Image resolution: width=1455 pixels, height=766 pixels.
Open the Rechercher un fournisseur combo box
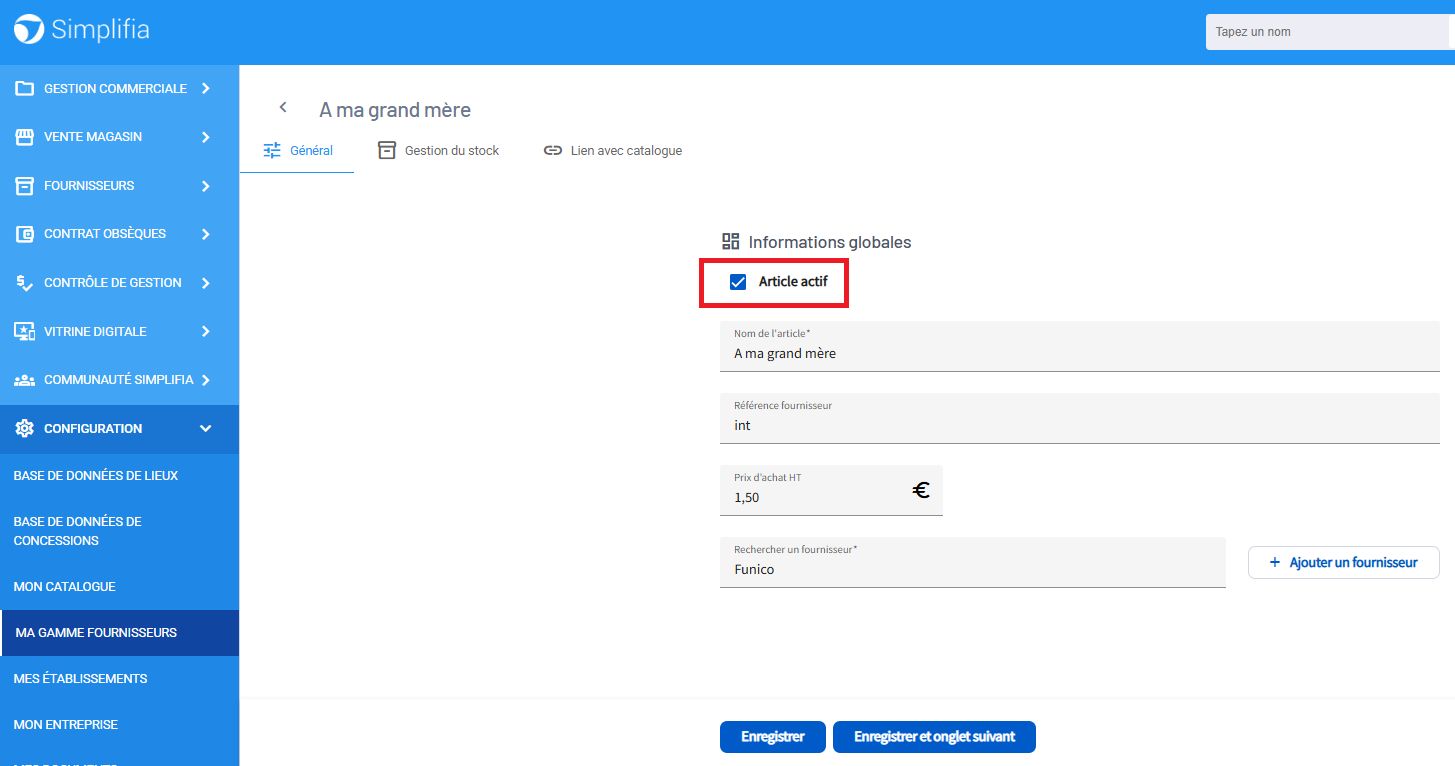click(972, 562)
